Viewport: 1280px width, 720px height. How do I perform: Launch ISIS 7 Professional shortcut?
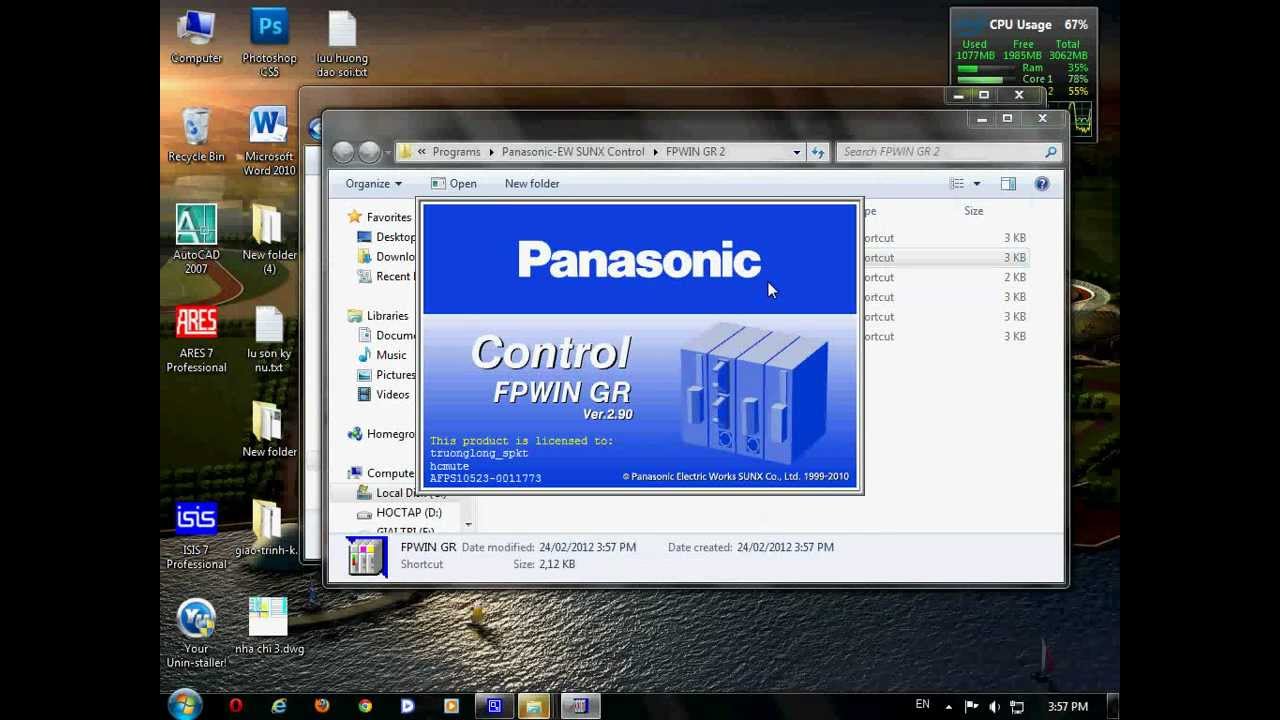pyautogui.click(x=196, y=535)
